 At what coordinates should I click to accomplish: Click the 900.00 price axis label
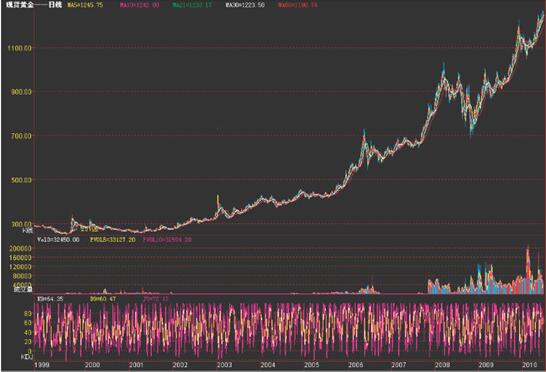coord(21,92)
